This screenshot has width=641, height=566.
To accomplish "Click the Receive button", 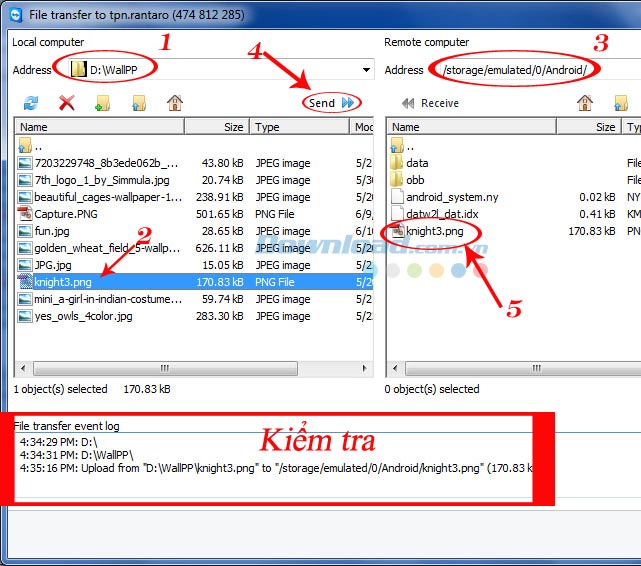I will pyautogui.click(x=430, y=103).
